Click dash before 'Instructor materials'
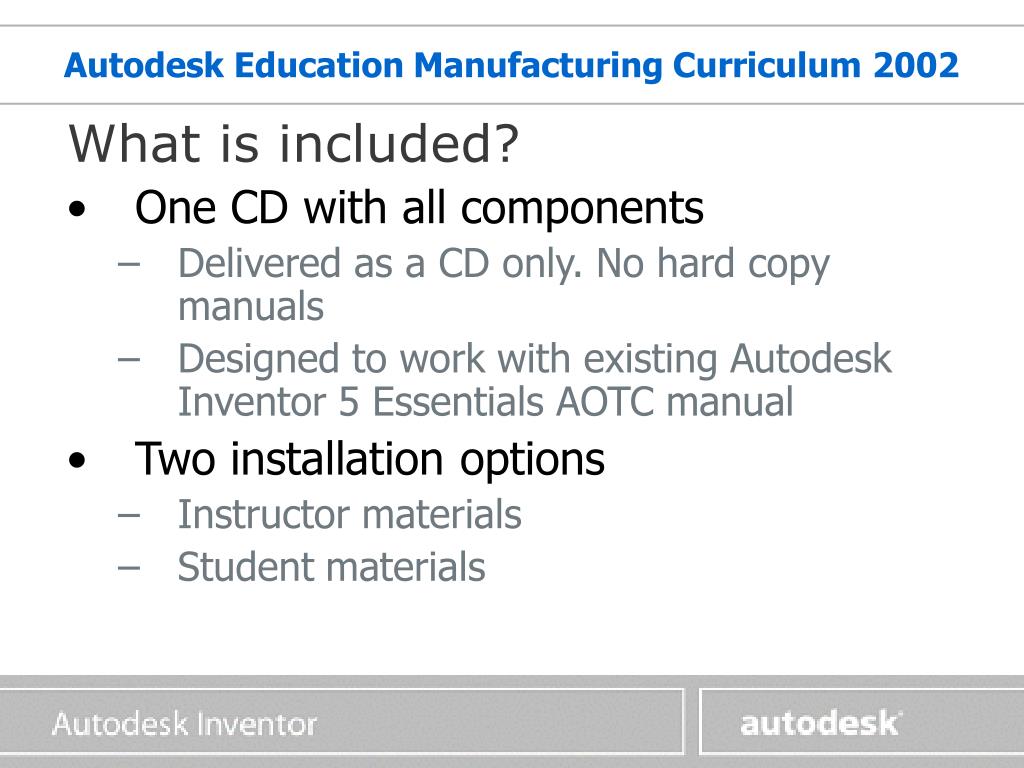The height and width of the screenshot is (768, 1024). [129, 515]
